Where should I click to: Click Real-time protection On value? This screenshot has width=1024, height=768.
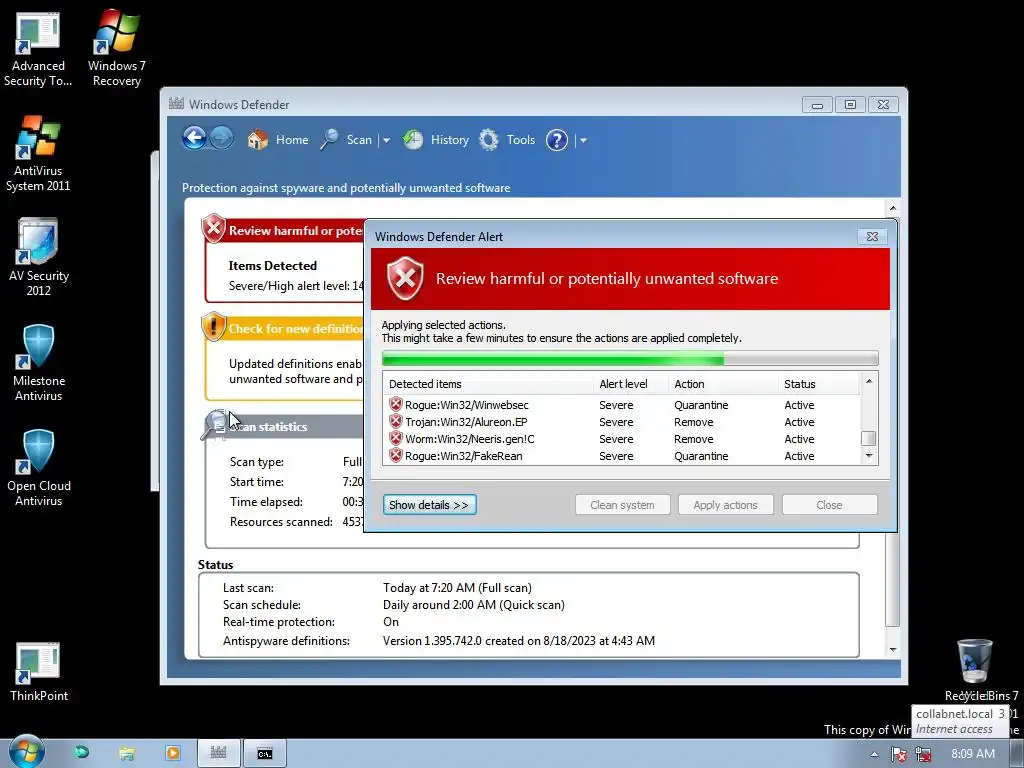(391, 622)
